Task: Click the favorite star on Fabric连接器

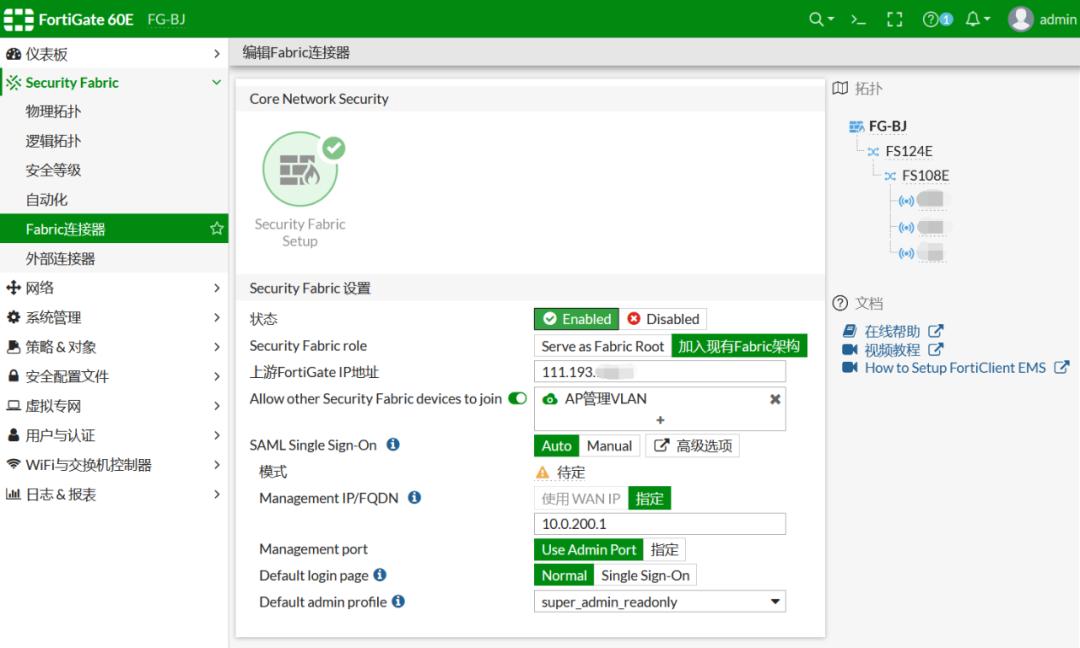Action: click(216, 229)
